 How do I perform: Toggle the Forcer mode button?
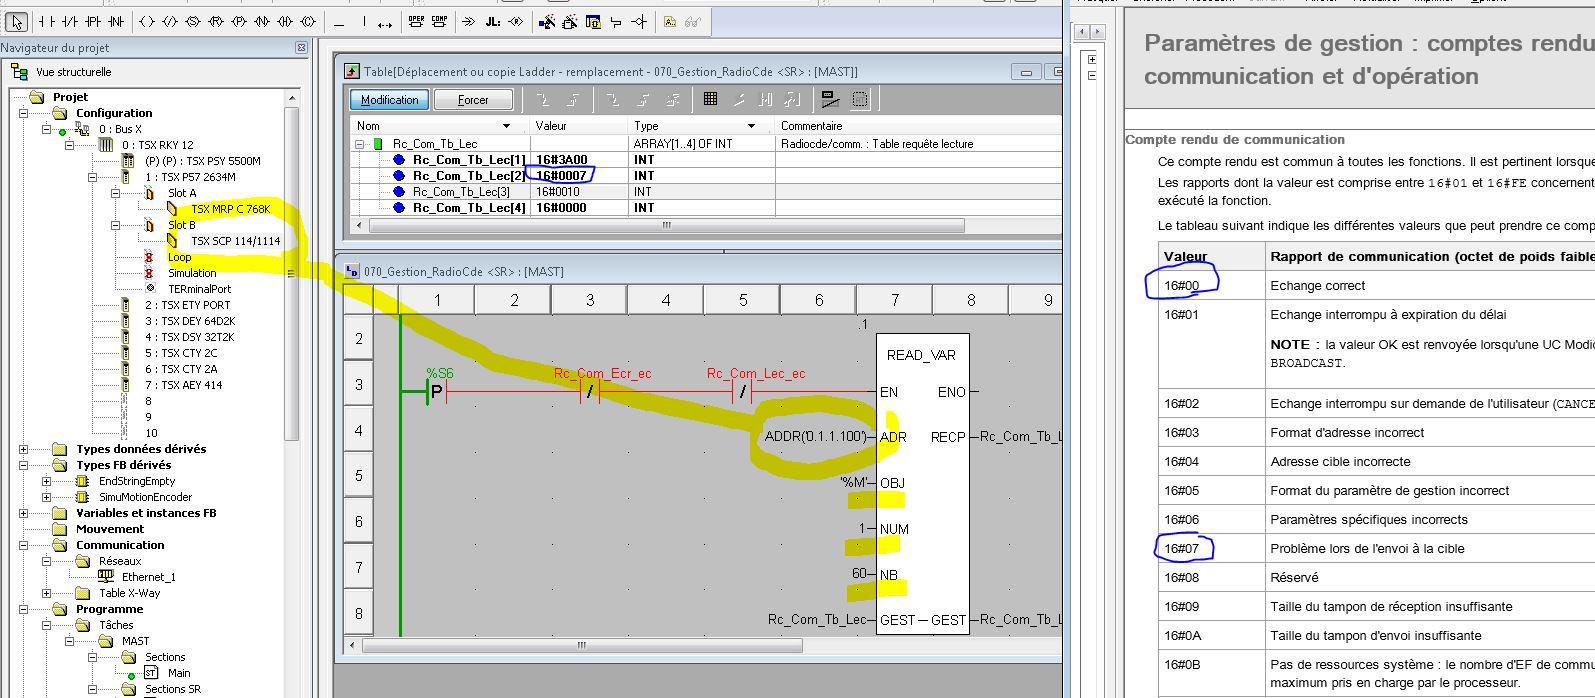point(473,100)
